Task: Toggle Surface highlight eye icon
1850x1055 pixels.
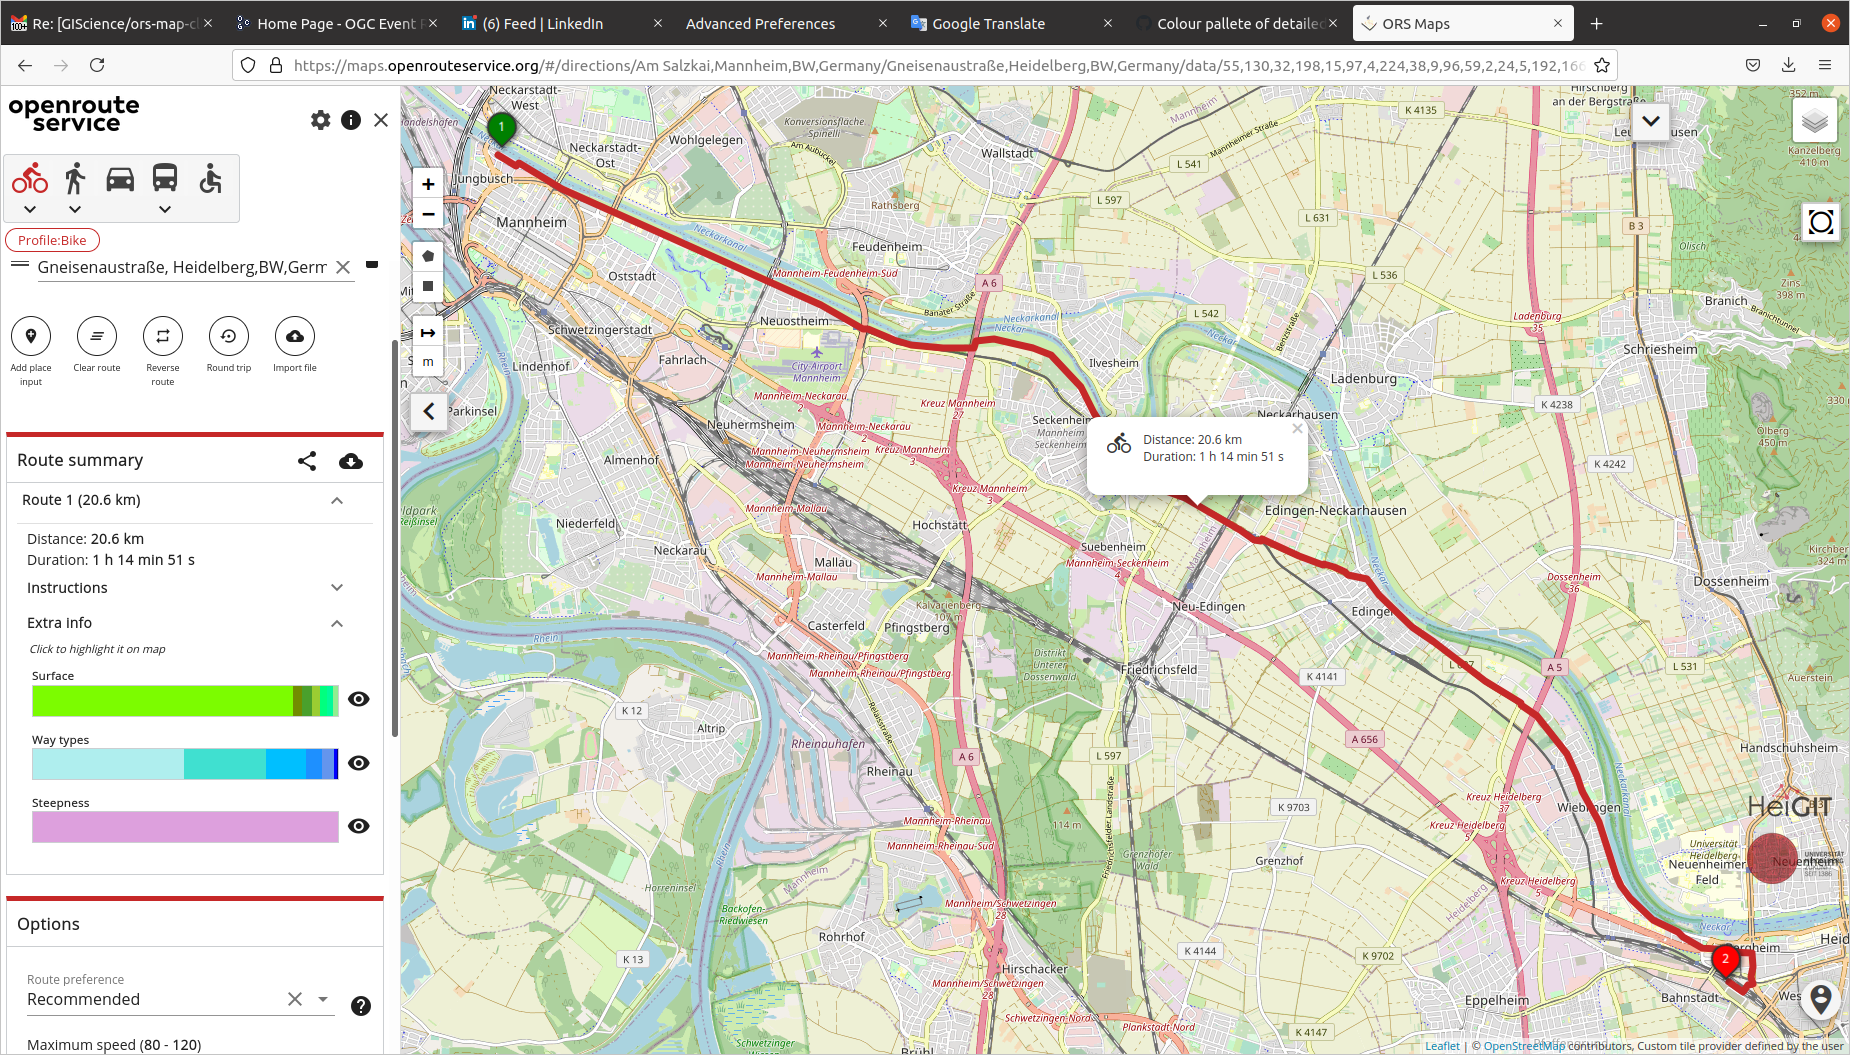Action: pyautogui.click(x=359, y=699)
